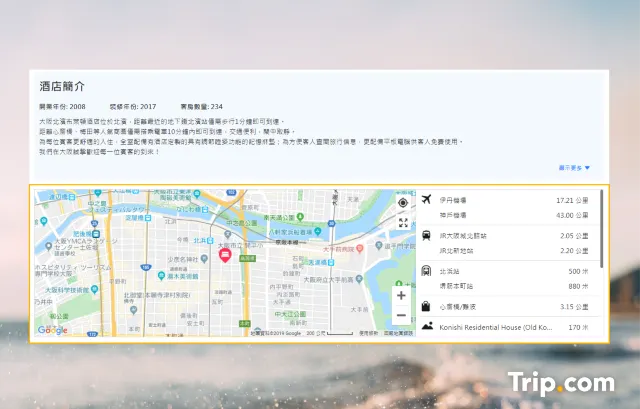Click the 湯木美術館 museum marker

(x=161, y=276)
